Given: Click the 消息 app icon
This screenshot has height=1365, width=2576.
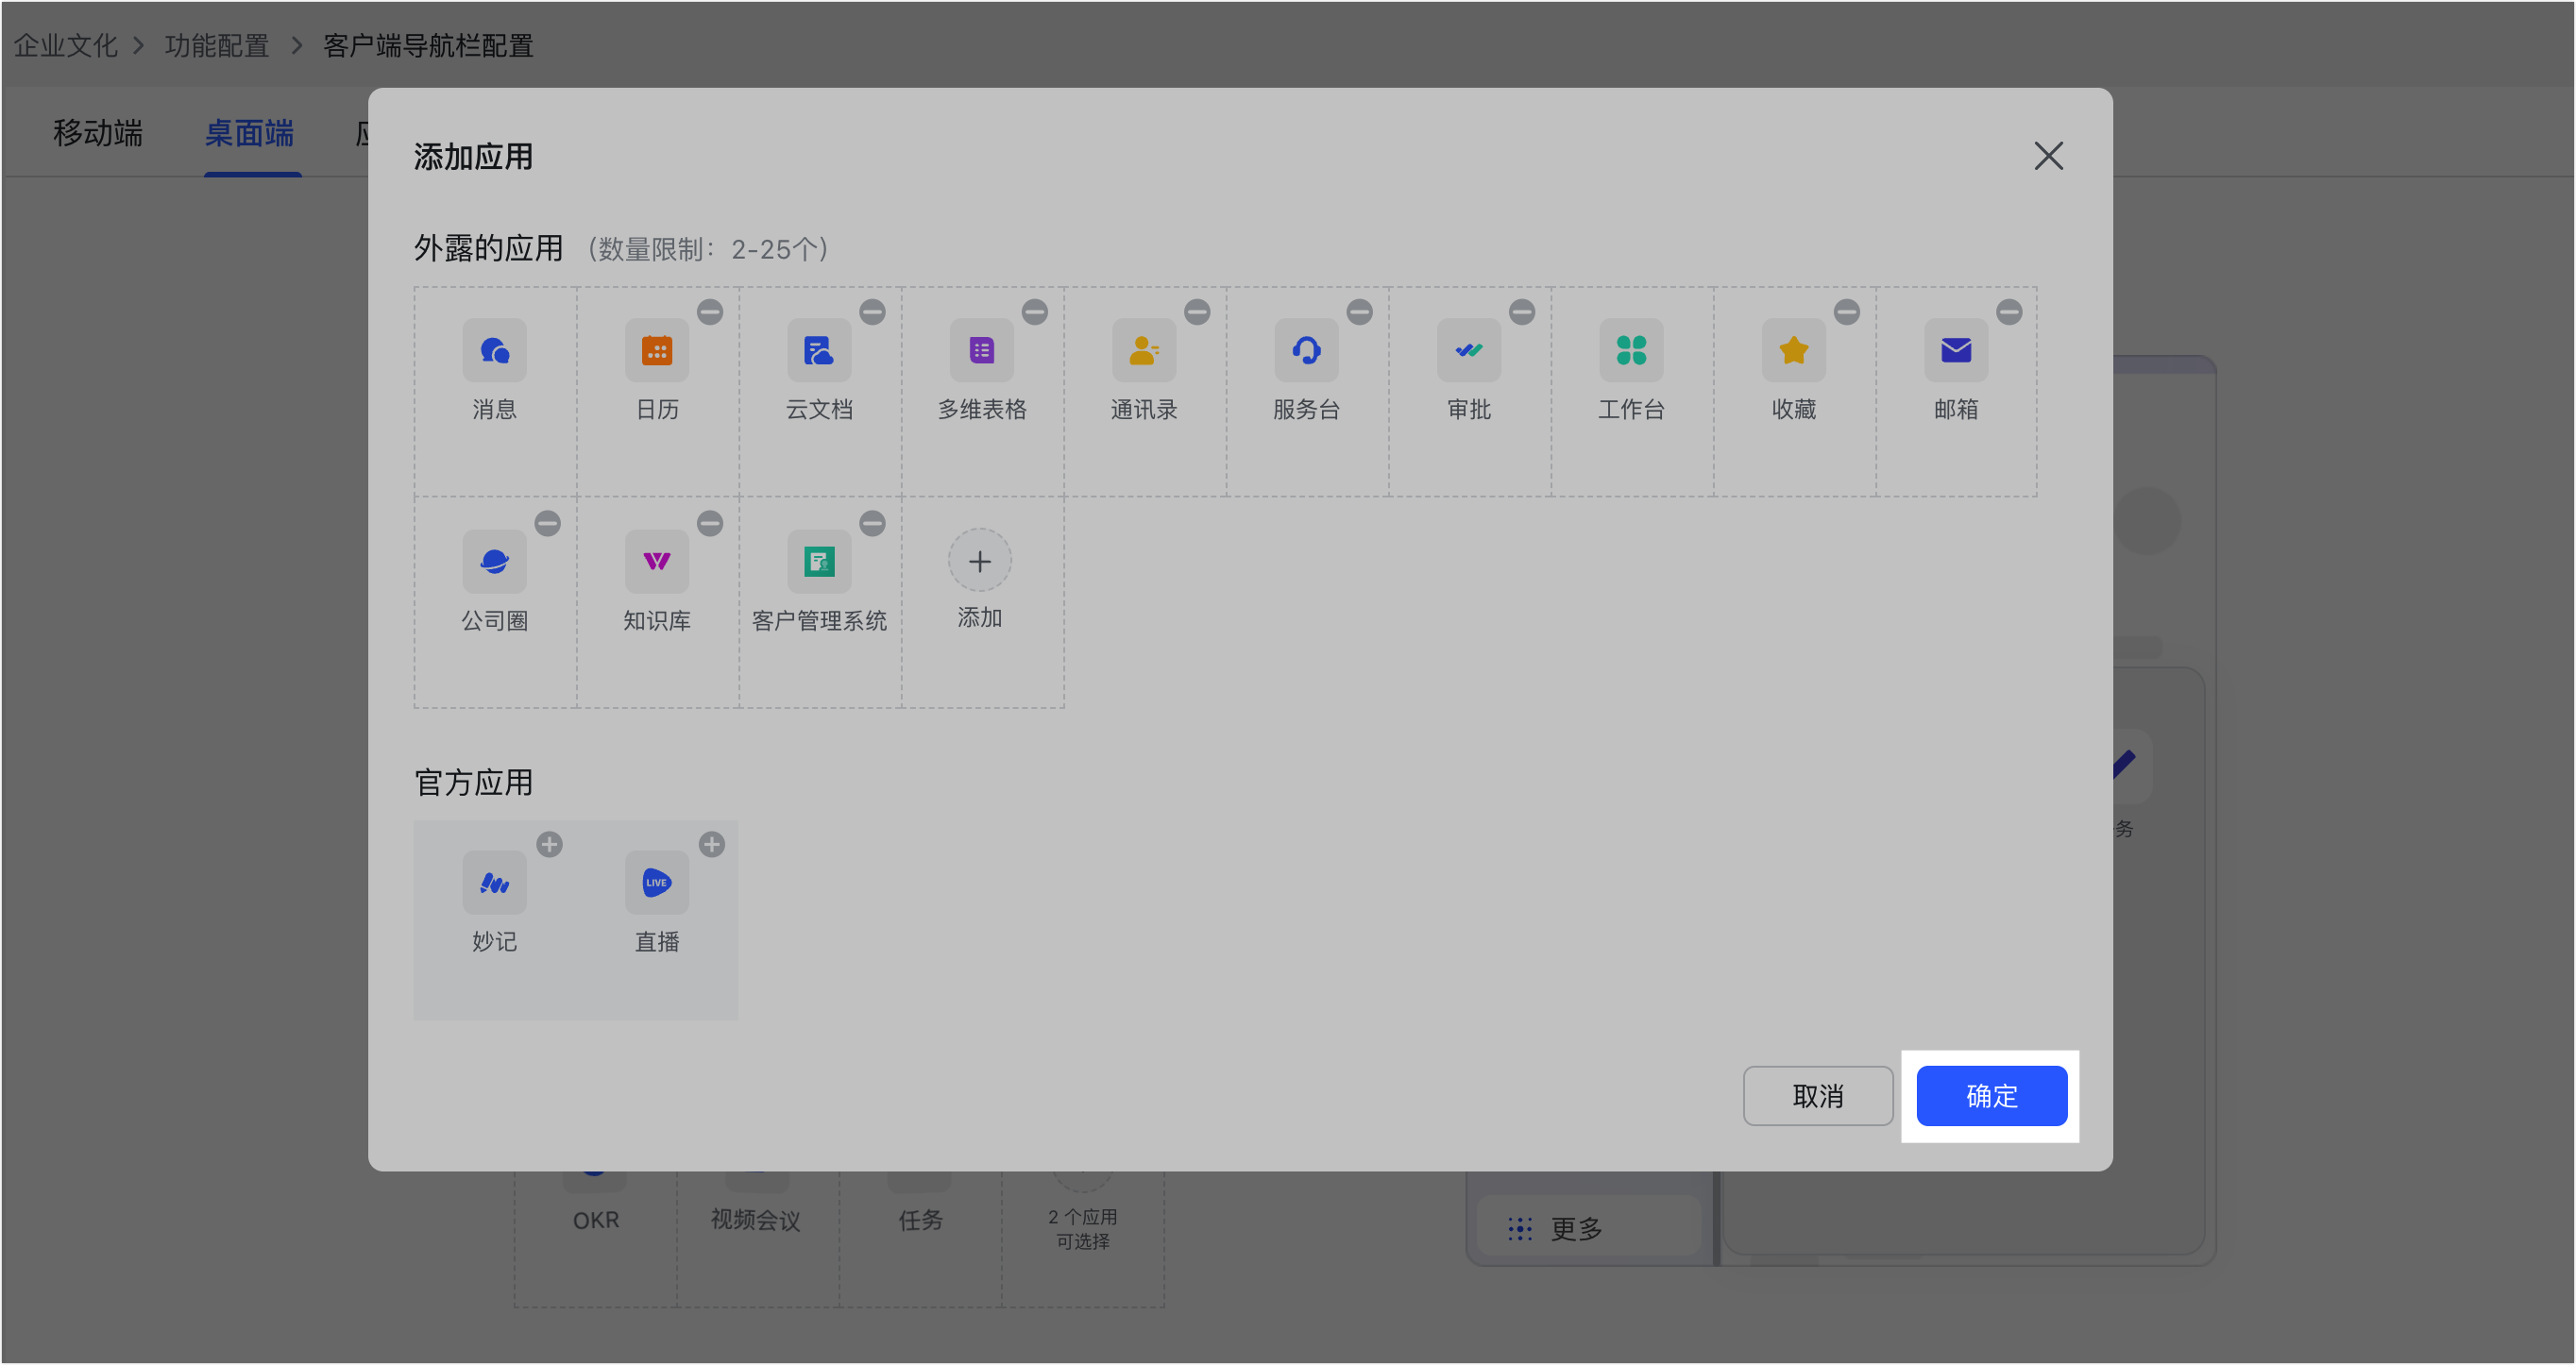Looking at the screenshot, I should point(494,350).
